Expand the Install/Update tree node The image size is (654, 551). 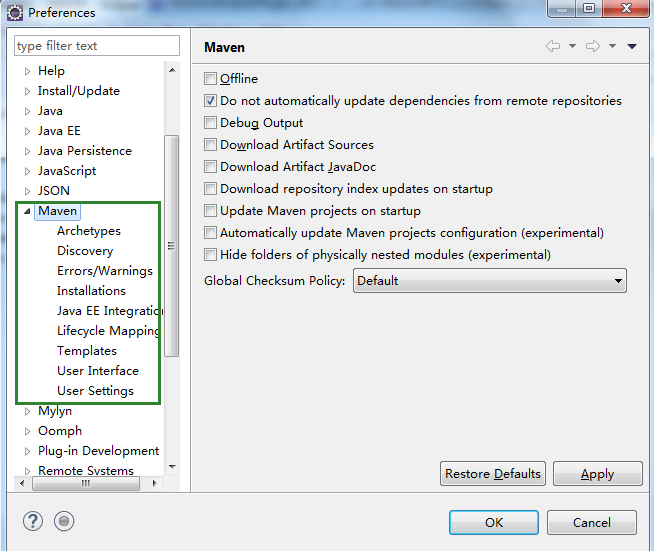click(x=27, y=91)
